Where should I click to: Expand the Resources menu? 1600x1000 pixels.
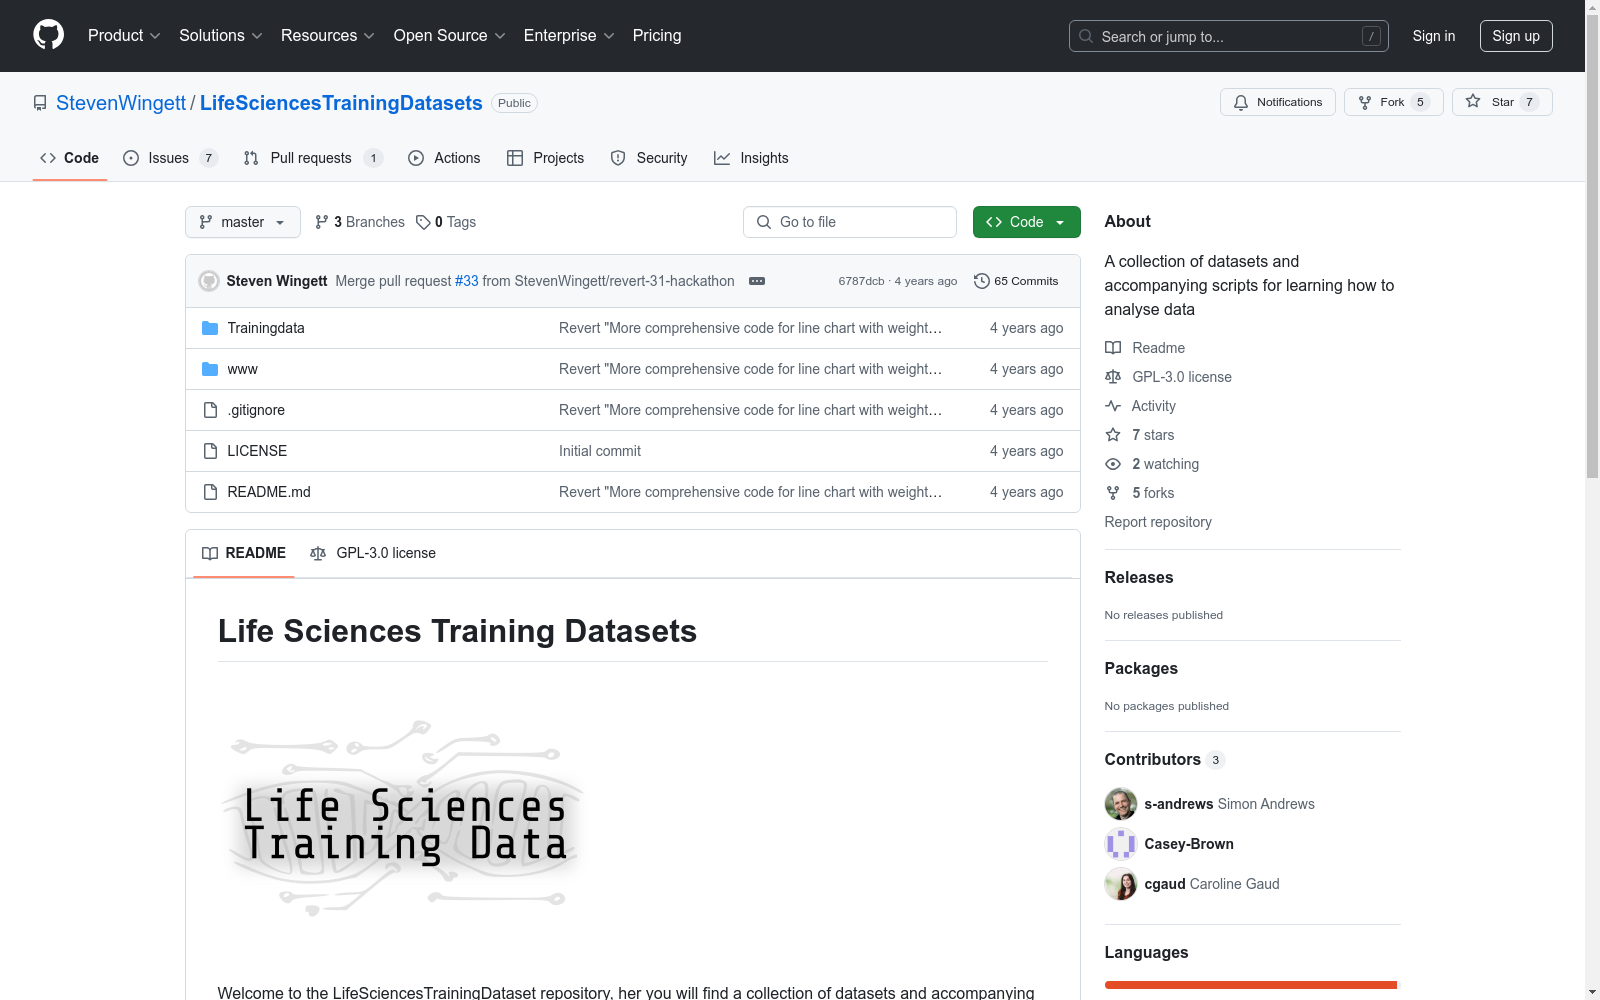click(x=327, y=35)
